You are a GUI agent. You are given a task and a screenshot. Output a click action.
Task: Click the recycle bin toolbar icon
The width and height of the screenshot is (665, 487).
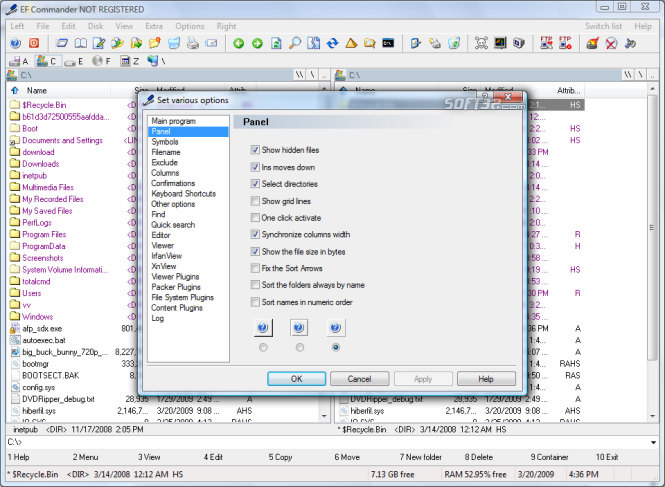coord(454,43)
